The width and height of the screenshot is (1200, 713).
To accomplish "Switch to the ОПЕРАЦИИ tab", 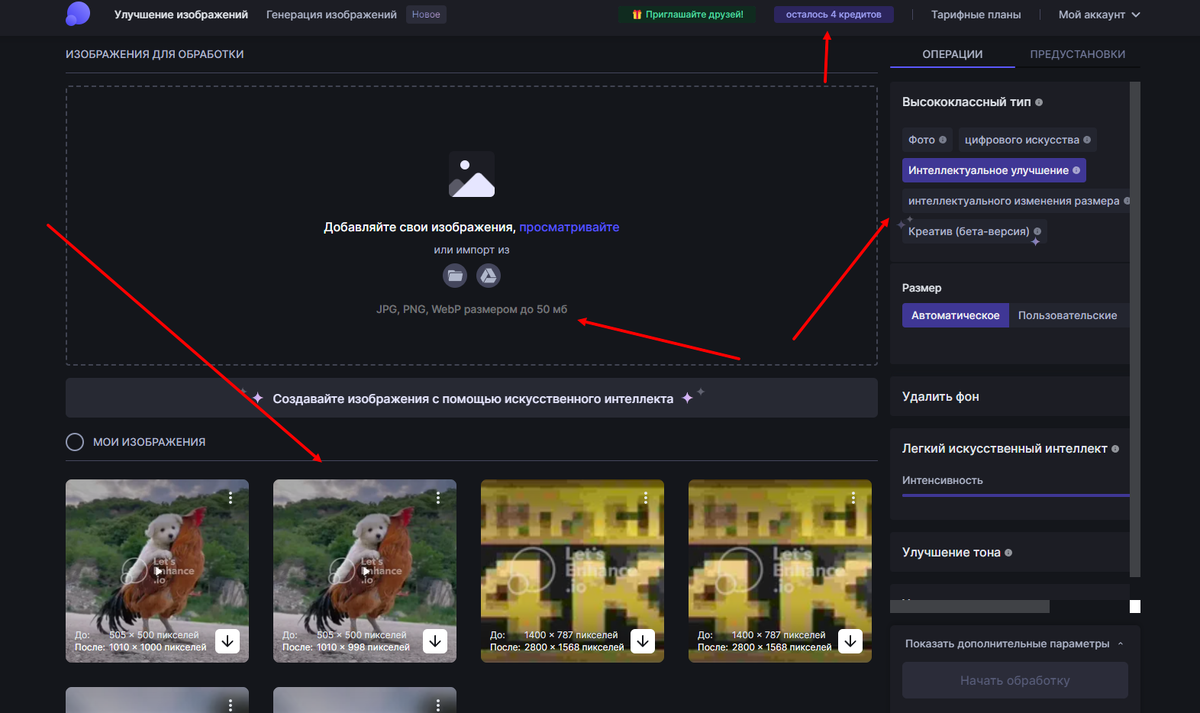I will click(x=952, y=54).
